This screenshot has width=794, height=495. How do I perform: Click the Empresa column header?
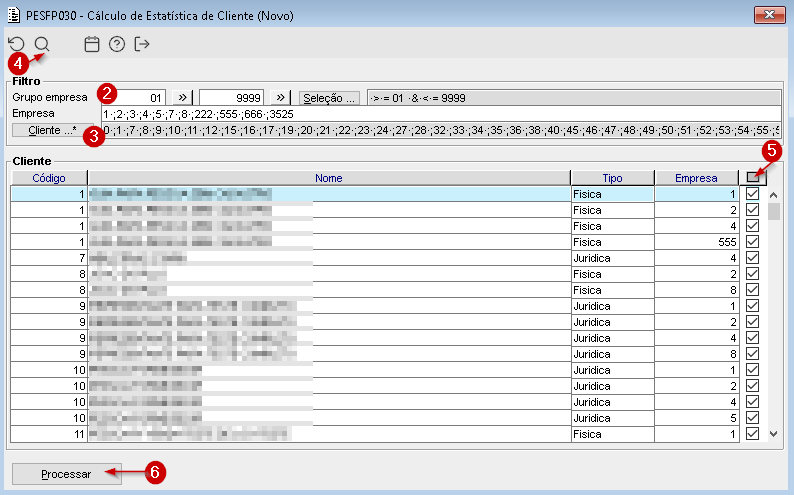click(696, 178)
